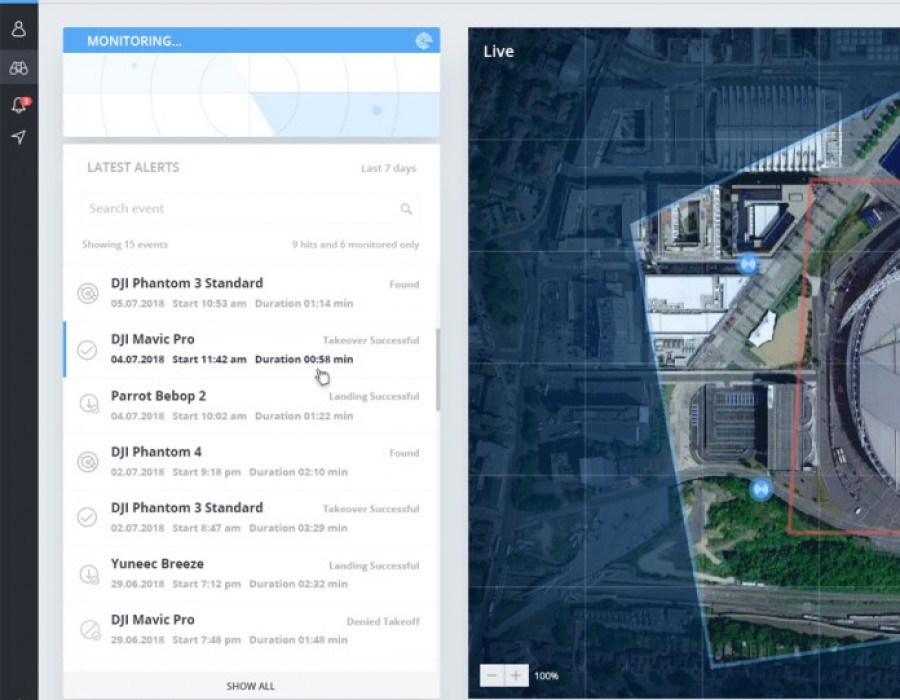Select the DJI Mavic Pro Takeover Successful alert
Screen dimensions: 900x700
[x=251, y=349]
